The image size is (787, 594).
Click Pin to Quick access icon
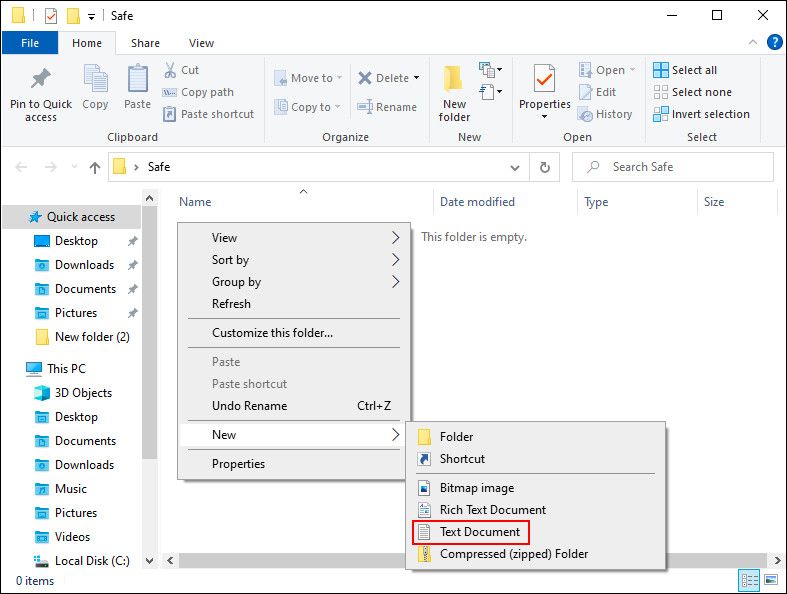[41, 79]
